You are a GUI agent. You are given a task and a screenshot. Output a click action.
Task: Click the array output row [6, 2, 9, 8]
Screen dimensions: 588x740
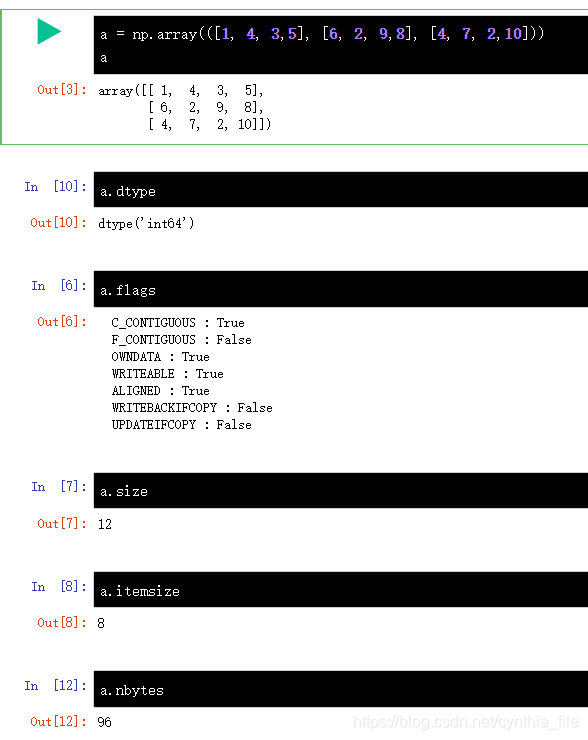pos(206,108)
